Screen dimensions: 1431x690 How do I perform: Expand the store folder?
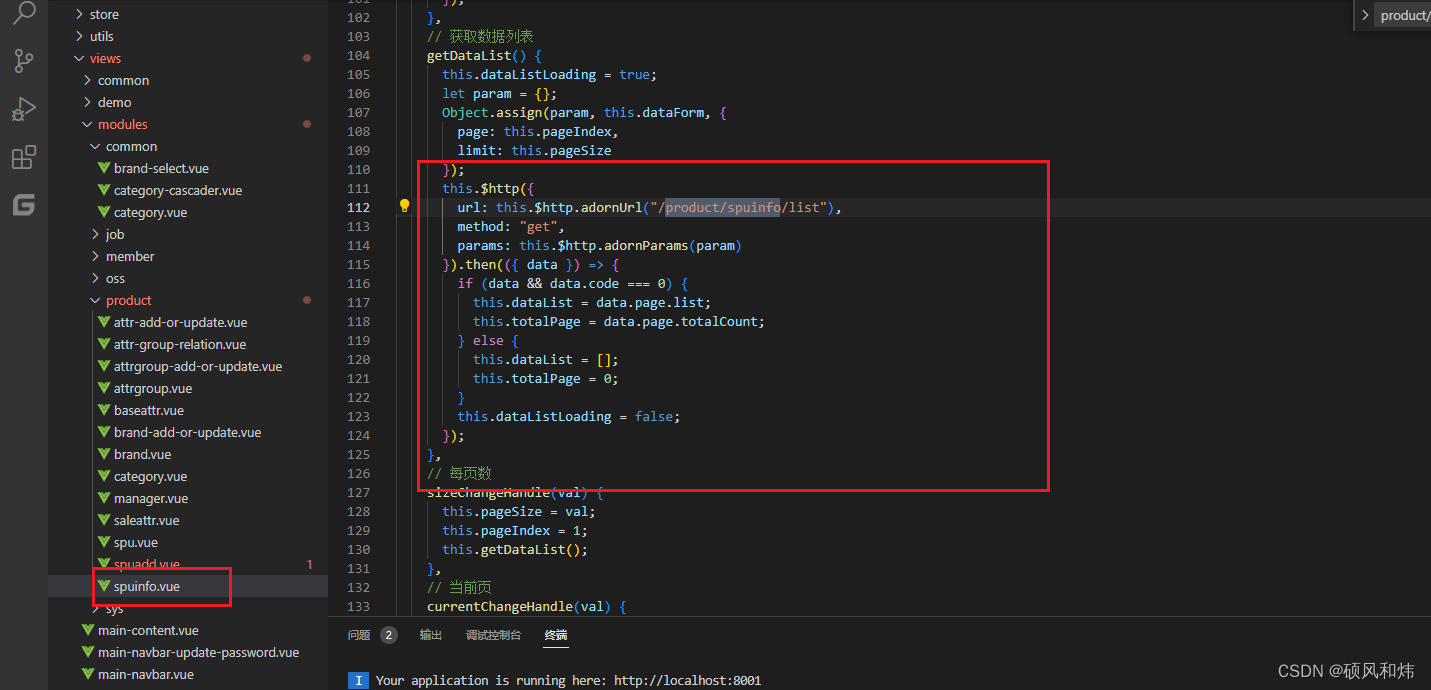pos(80,14)
